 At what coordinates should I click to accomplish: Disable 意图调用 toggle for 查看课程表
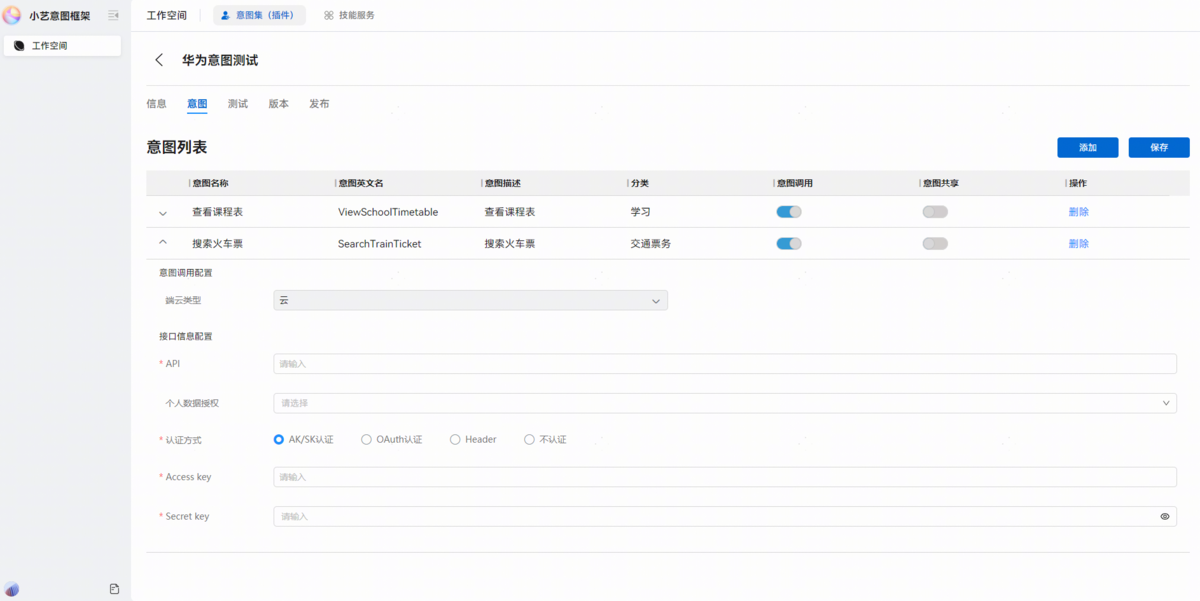coord(789,212)
